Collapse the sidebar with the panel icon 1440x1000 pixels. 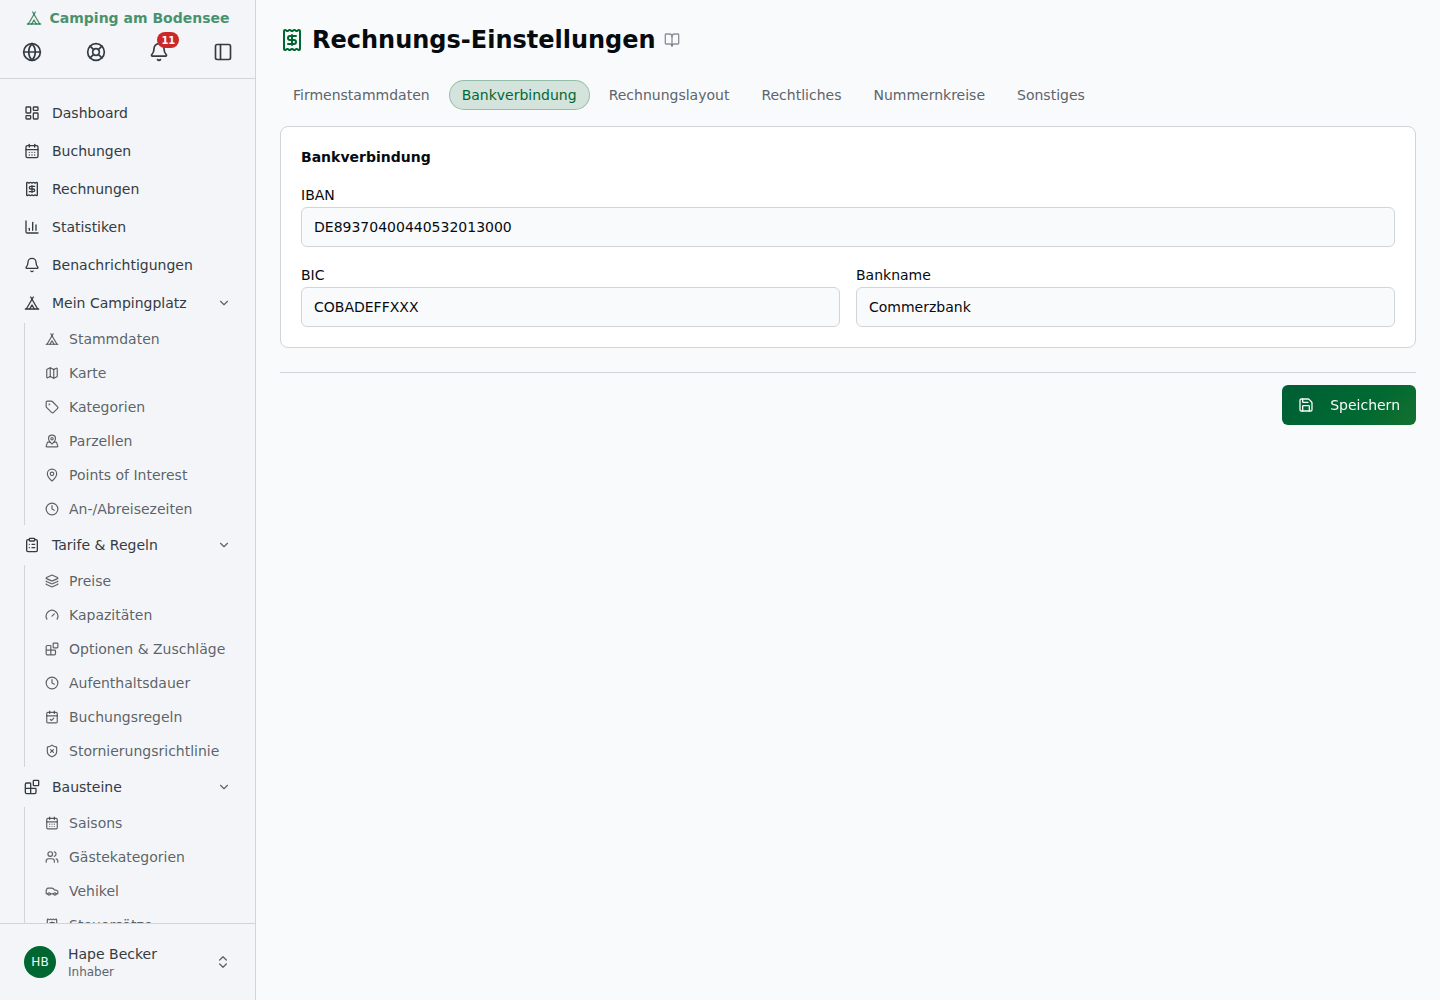[x=223, y=52]
